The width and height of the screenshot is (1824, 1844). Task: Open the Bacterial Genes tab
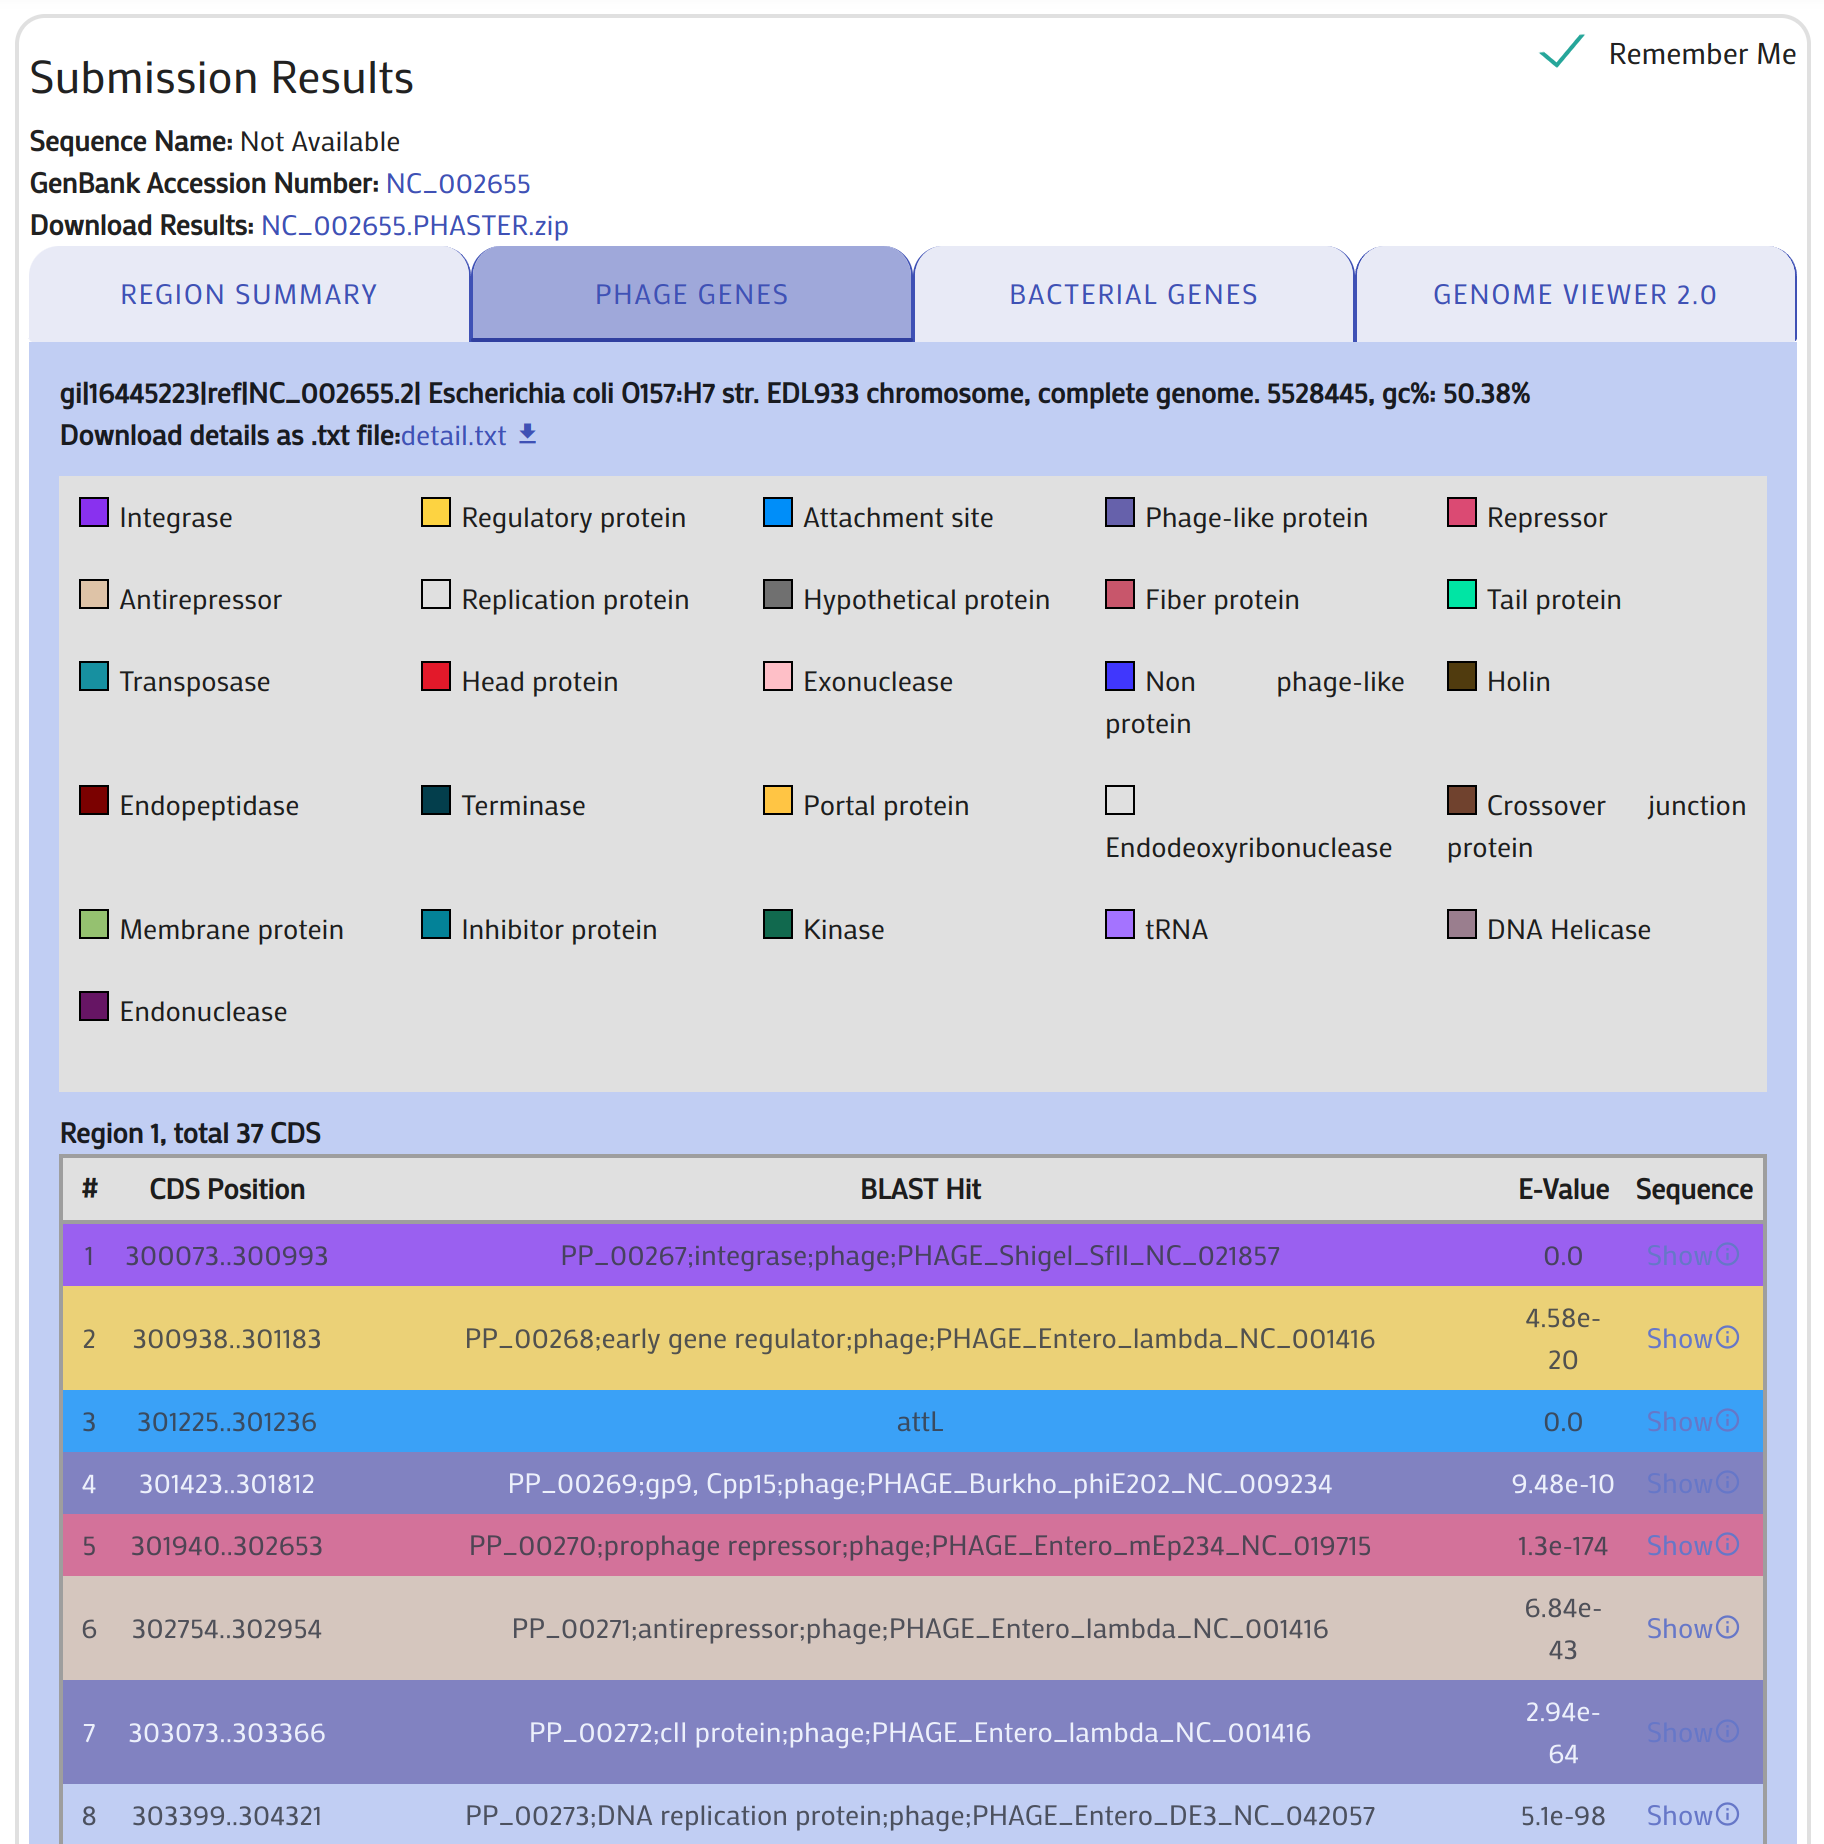tap(1133, 294)
